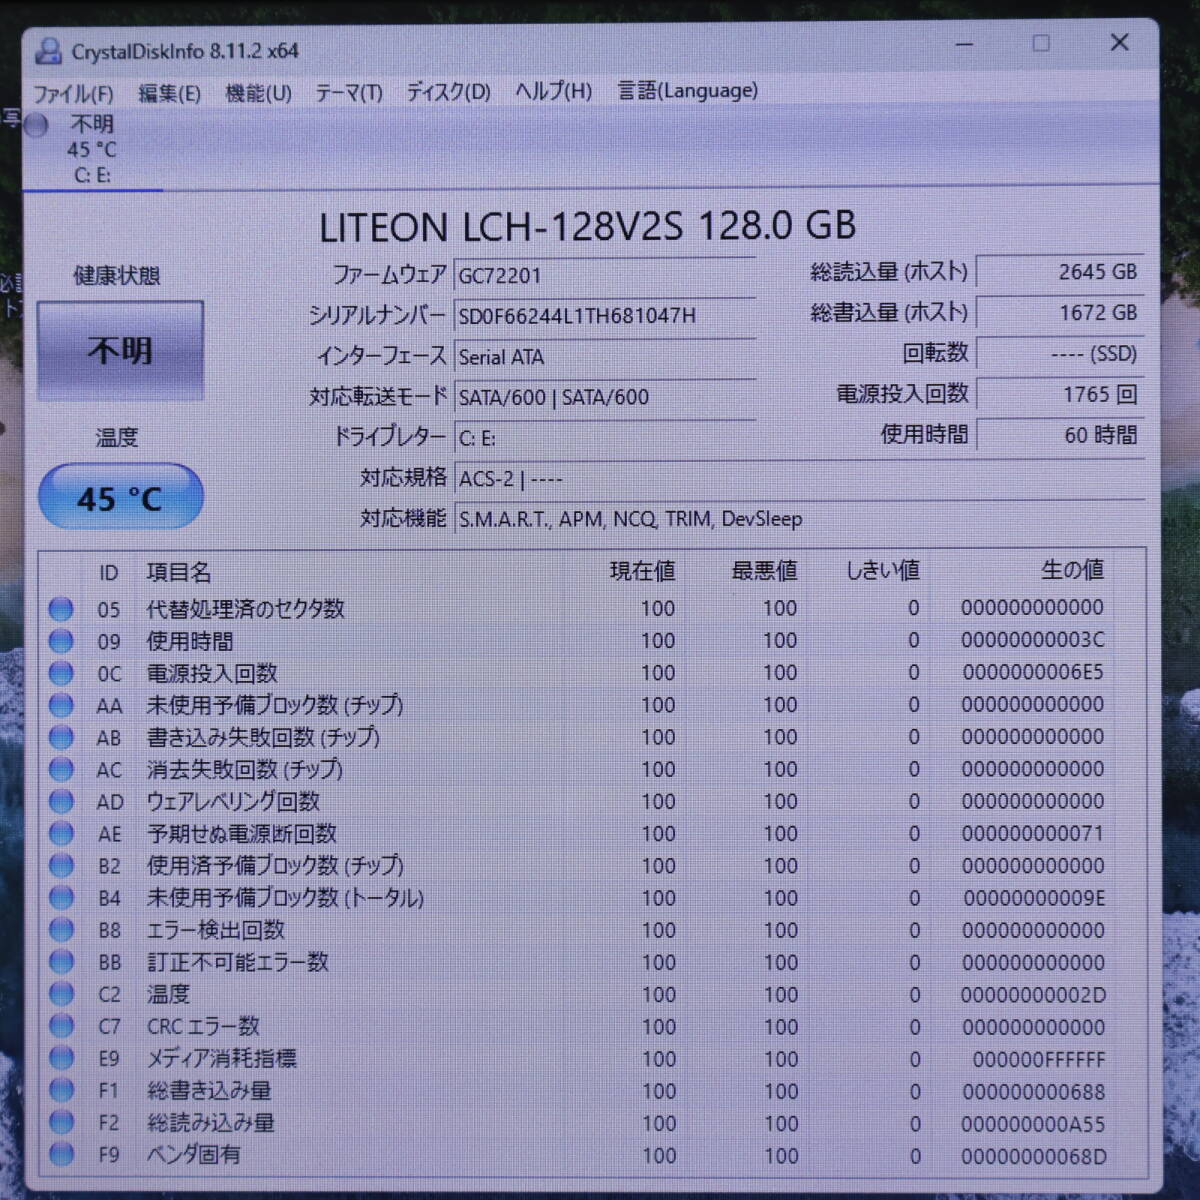Click status circle for row 09 使用時間
Screen dimensions: 1200x1200
61,640
